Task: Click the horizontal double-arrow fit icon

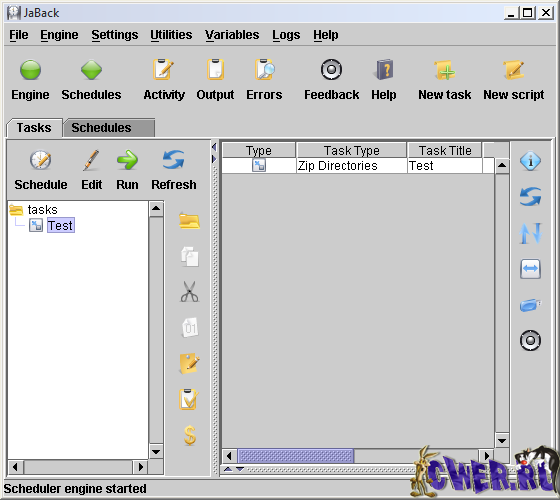Action: 530,269
